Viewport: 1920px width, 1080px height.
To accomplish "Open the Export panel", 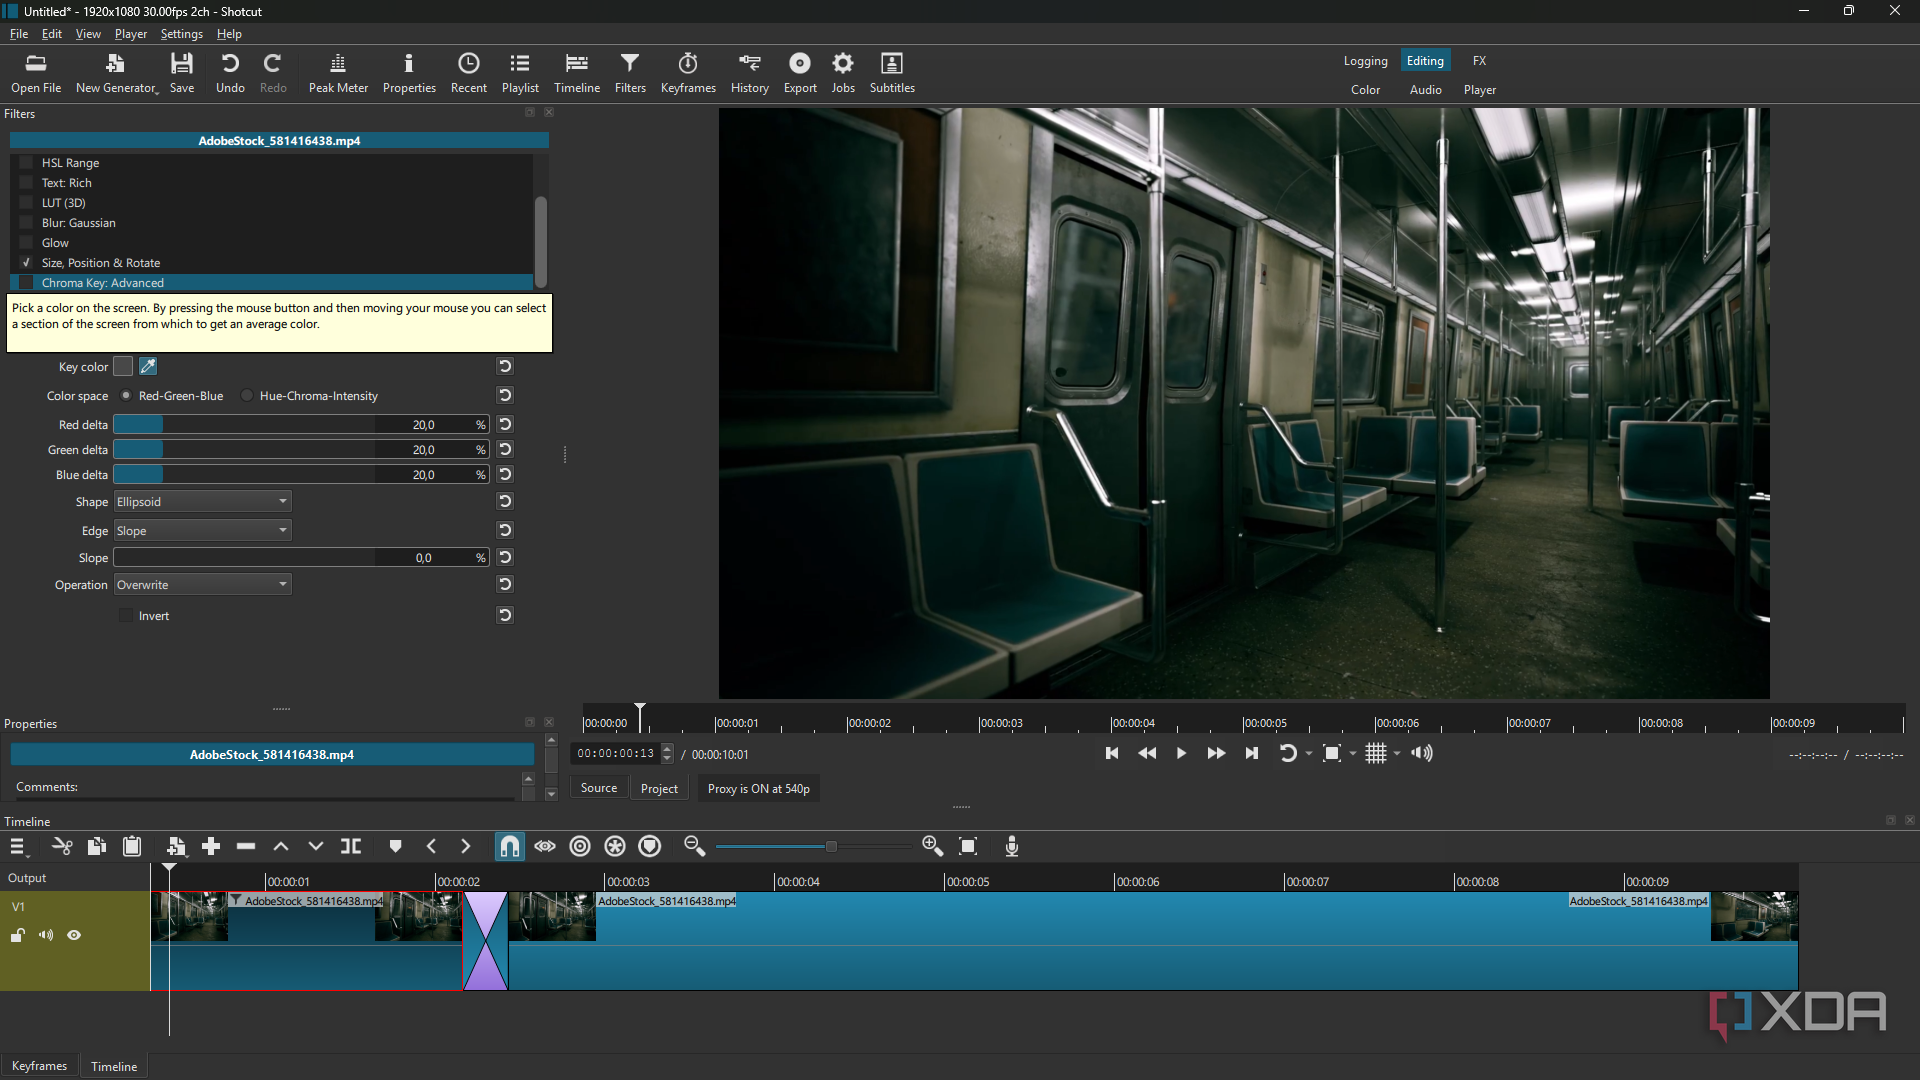I will coord(800,73).
